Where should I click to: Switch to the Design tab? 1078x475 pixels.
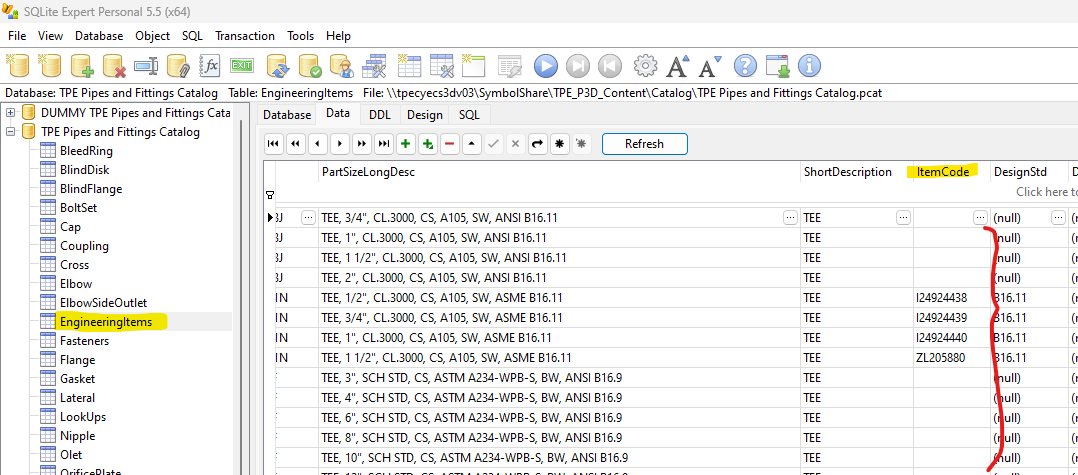pyautogui.click(x=425, y=115)
